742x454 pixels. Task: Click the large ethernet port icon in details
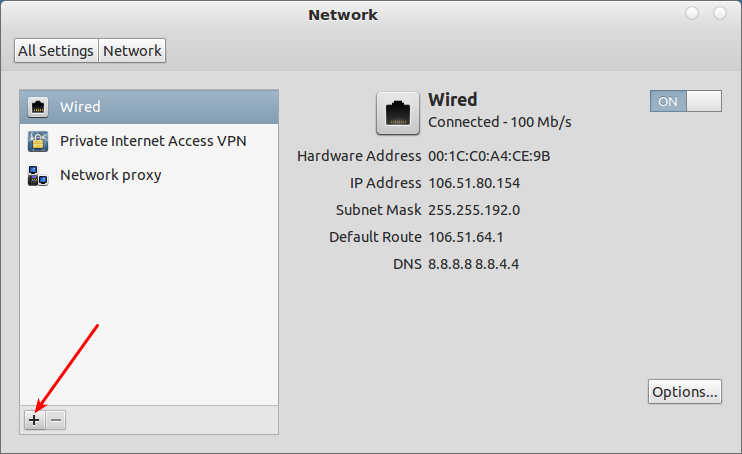click(x=397, y=112)
